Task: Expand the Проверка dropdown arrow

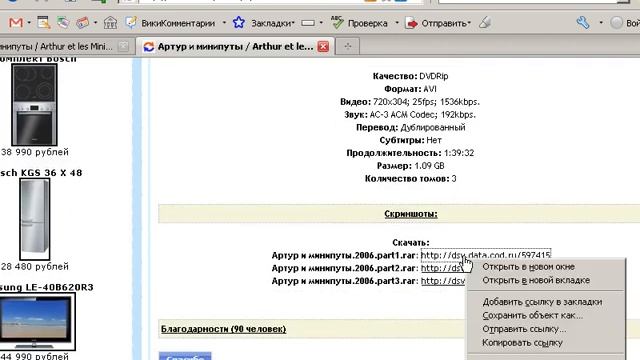Action: coord(397,23)
